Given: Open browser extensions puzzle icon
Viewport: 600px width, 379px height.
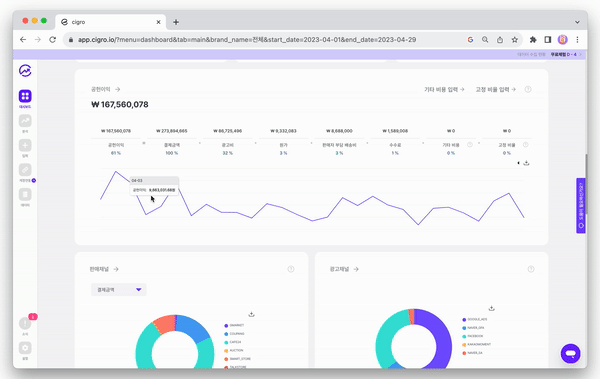Looking at the screenshot, I should 533,39.
